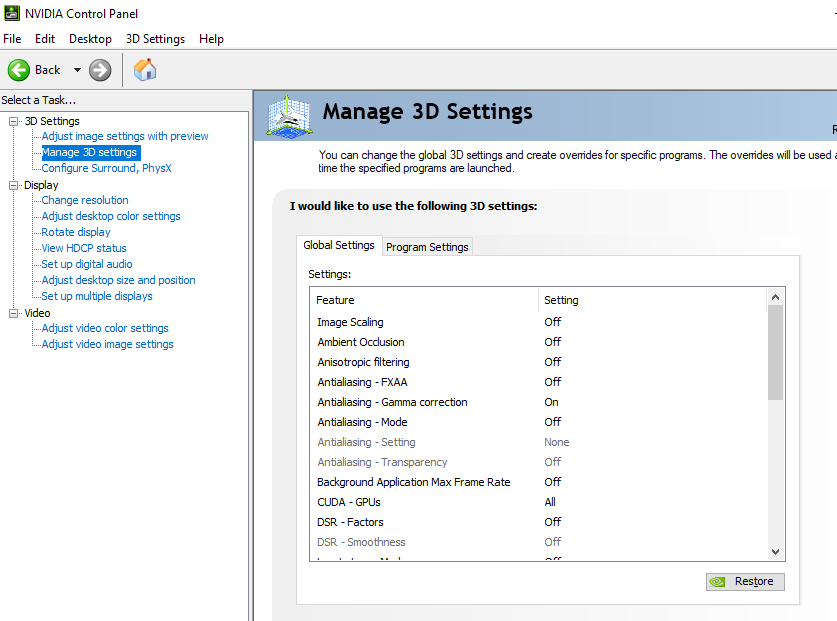Click the Off value for DSR - Factors
Screen dimensions: 837x621
(x=552, y=522)
